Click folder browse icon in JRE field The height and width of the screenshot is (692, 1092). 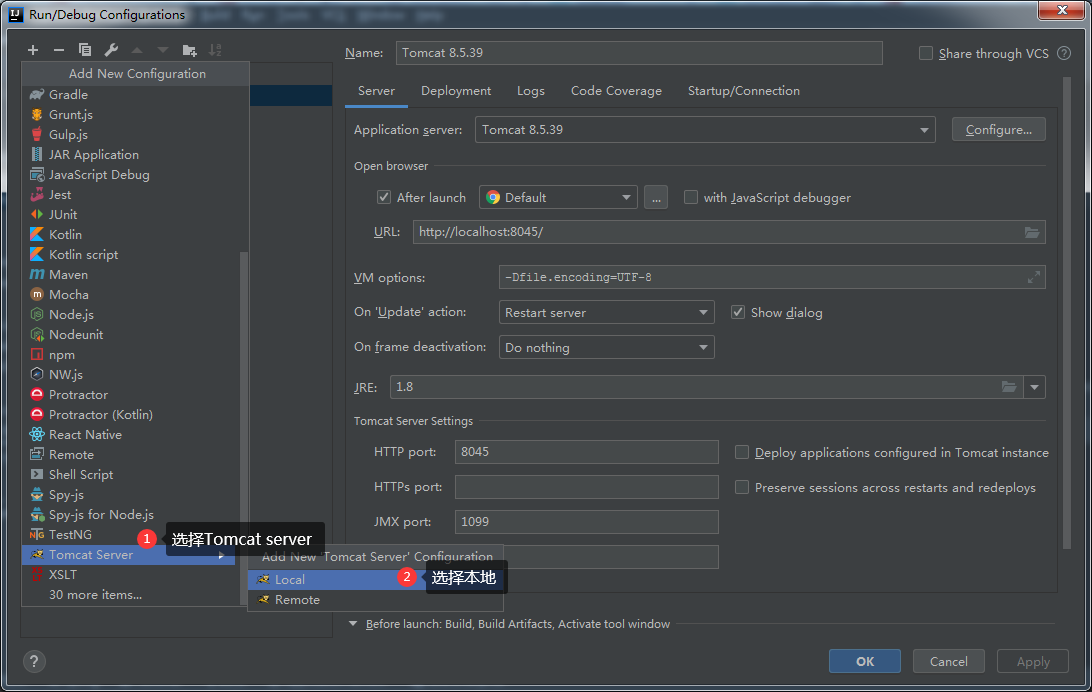click(1008, 386)
